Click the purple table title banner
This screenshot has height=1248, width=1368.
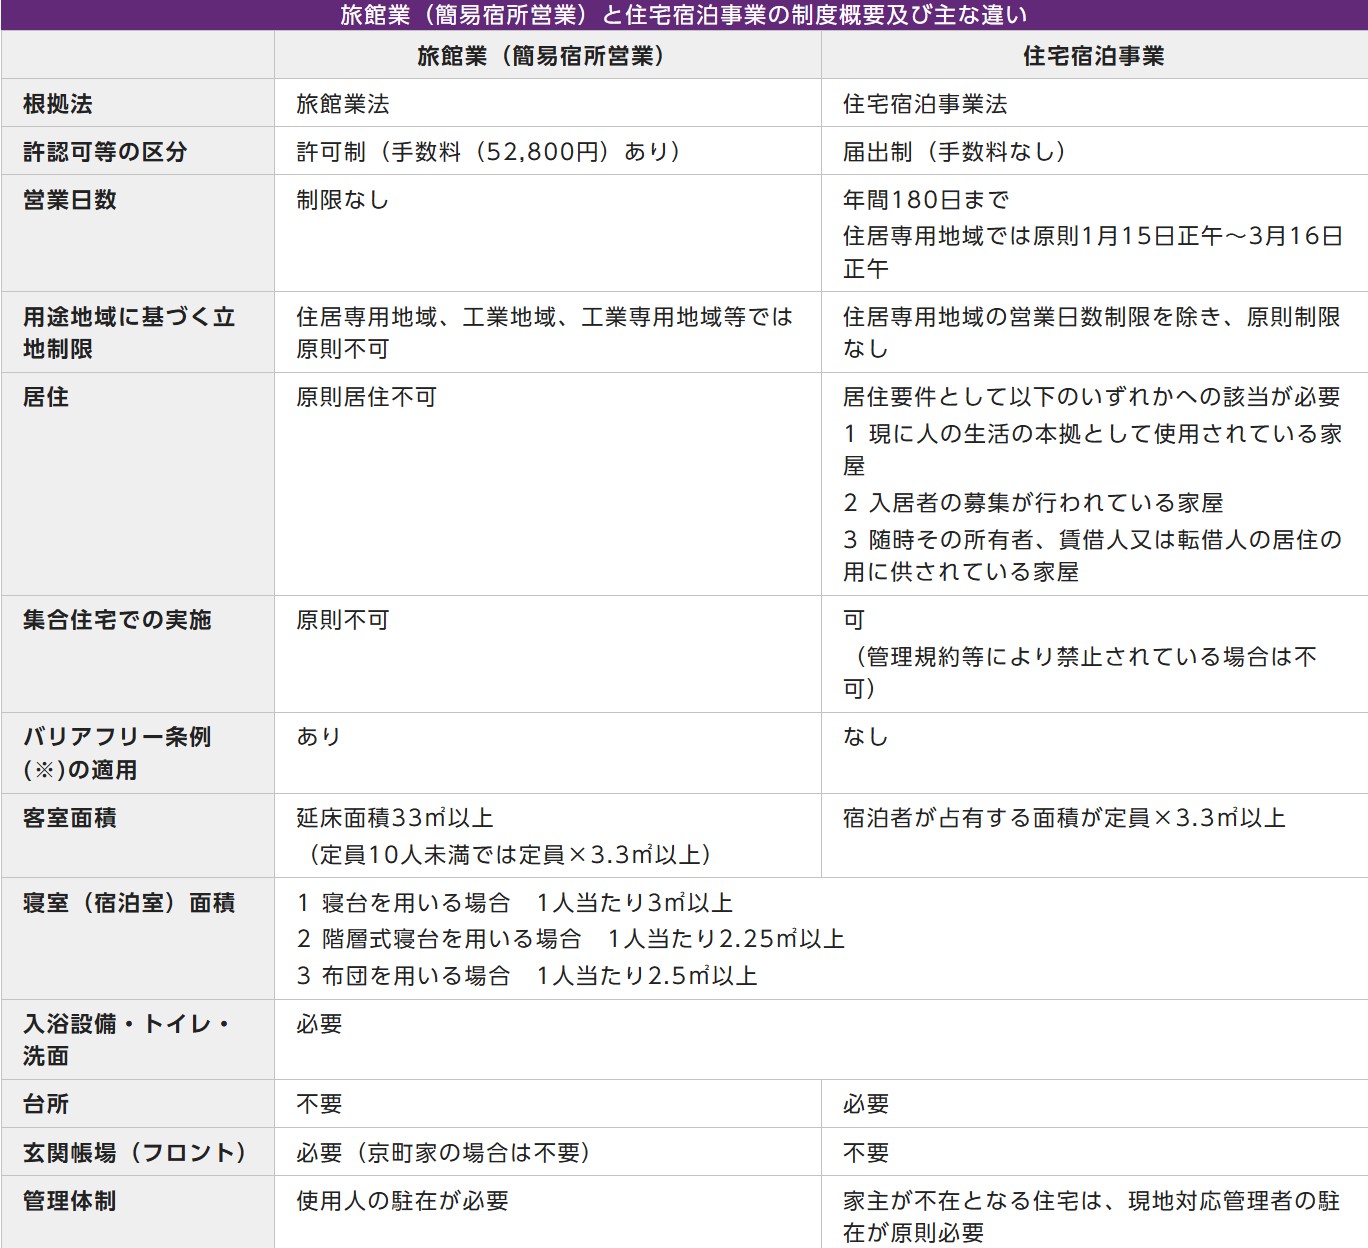(684, 15)
